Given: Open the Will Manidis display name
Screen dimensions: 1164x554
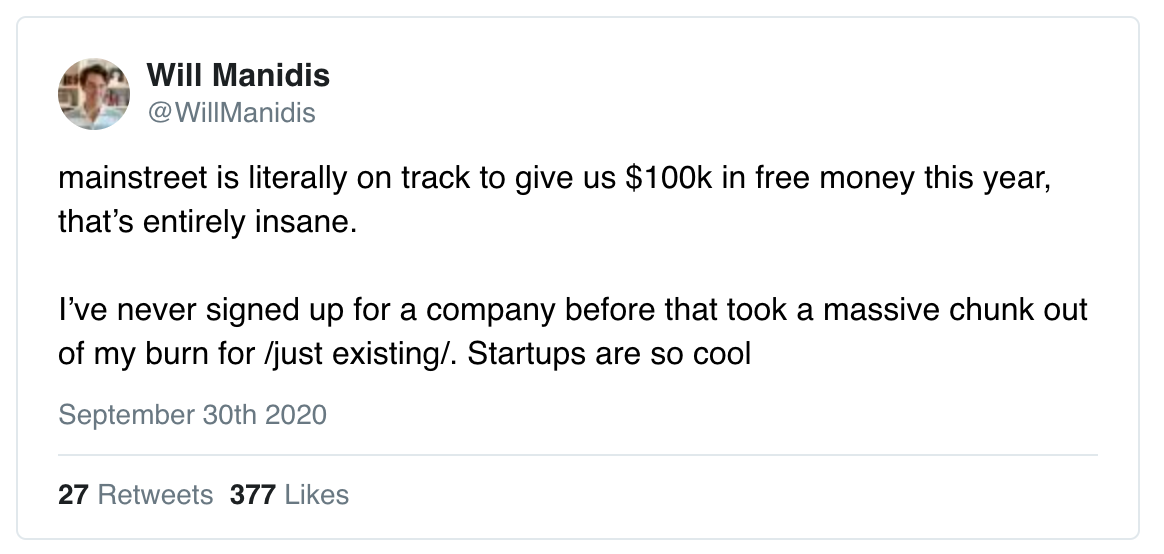Looking at the screenshot, I should [x=238, y=75].
